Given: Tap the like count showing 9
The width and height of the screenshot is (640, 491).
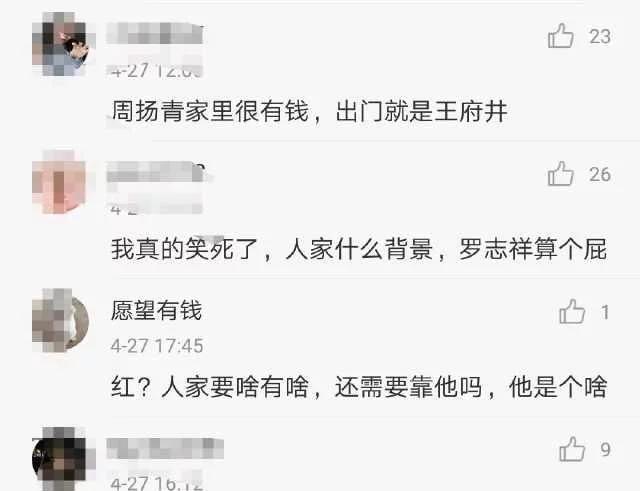Looking at the screenshot, I should pos(605,449).
